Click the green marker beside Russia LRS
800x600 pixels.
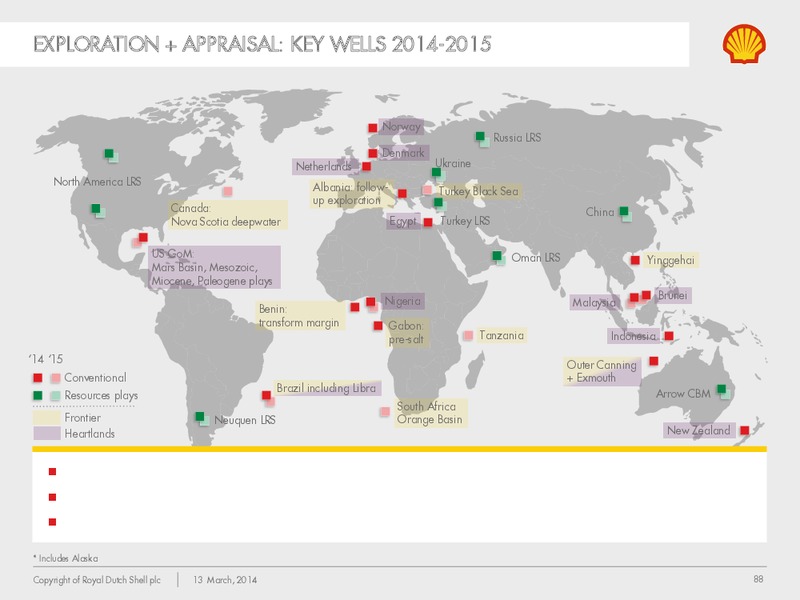(480, 136)
